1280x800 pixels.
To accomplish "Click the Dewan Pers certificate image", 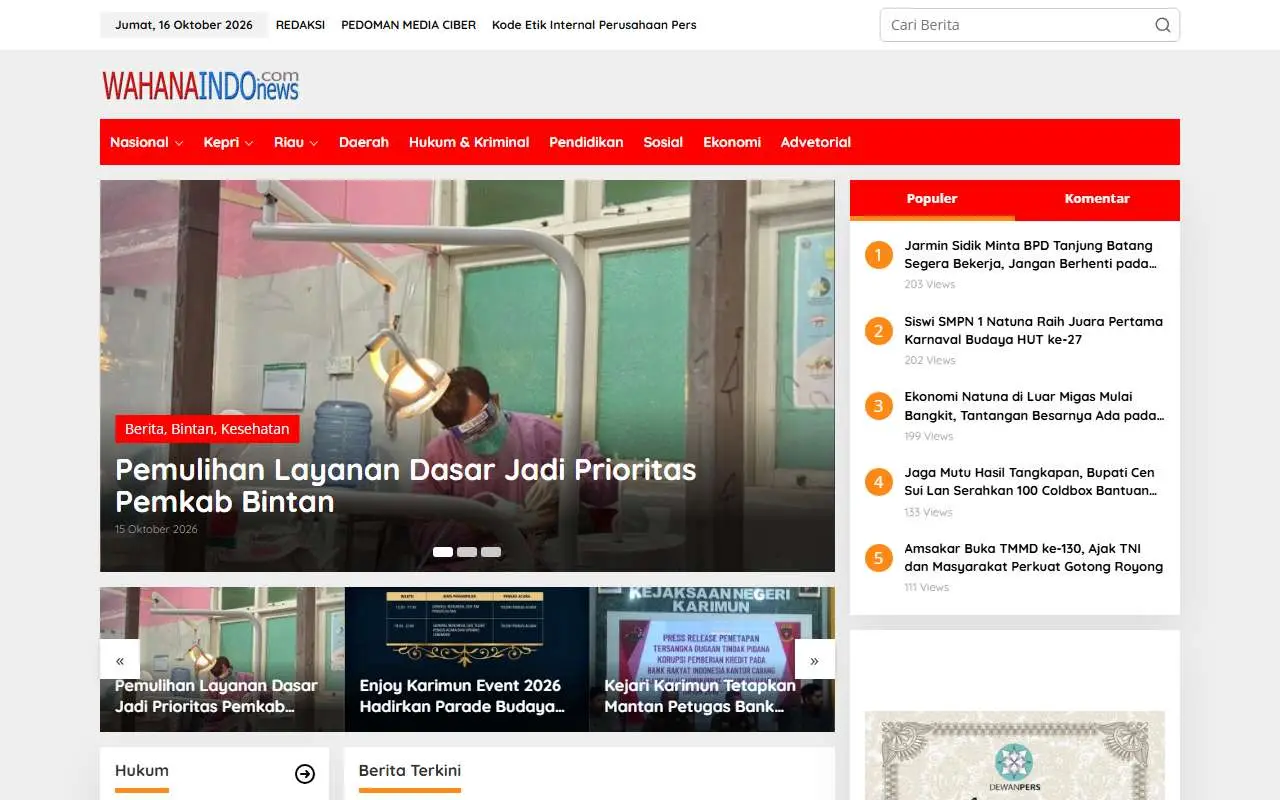I will tap(1015, 756).
